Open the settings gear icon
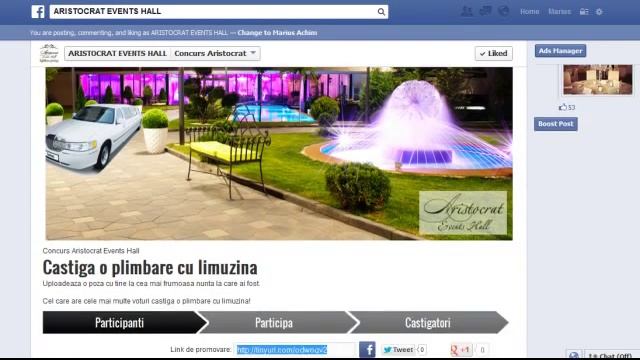Screen dimensions: 640x360 point(599,12)
